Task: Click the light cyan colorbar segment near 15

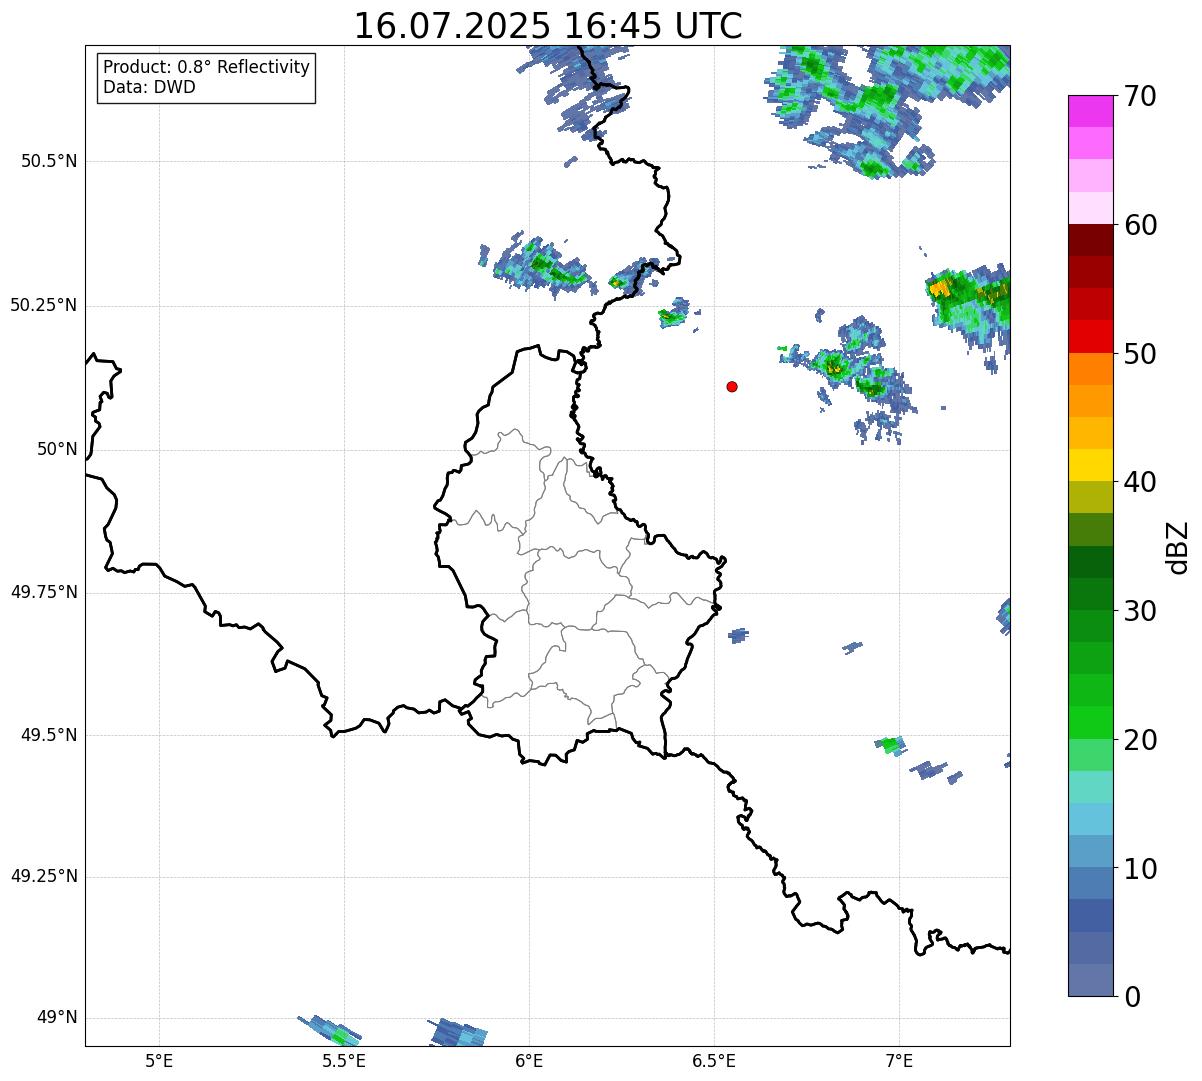Action: coord(1091,787)
